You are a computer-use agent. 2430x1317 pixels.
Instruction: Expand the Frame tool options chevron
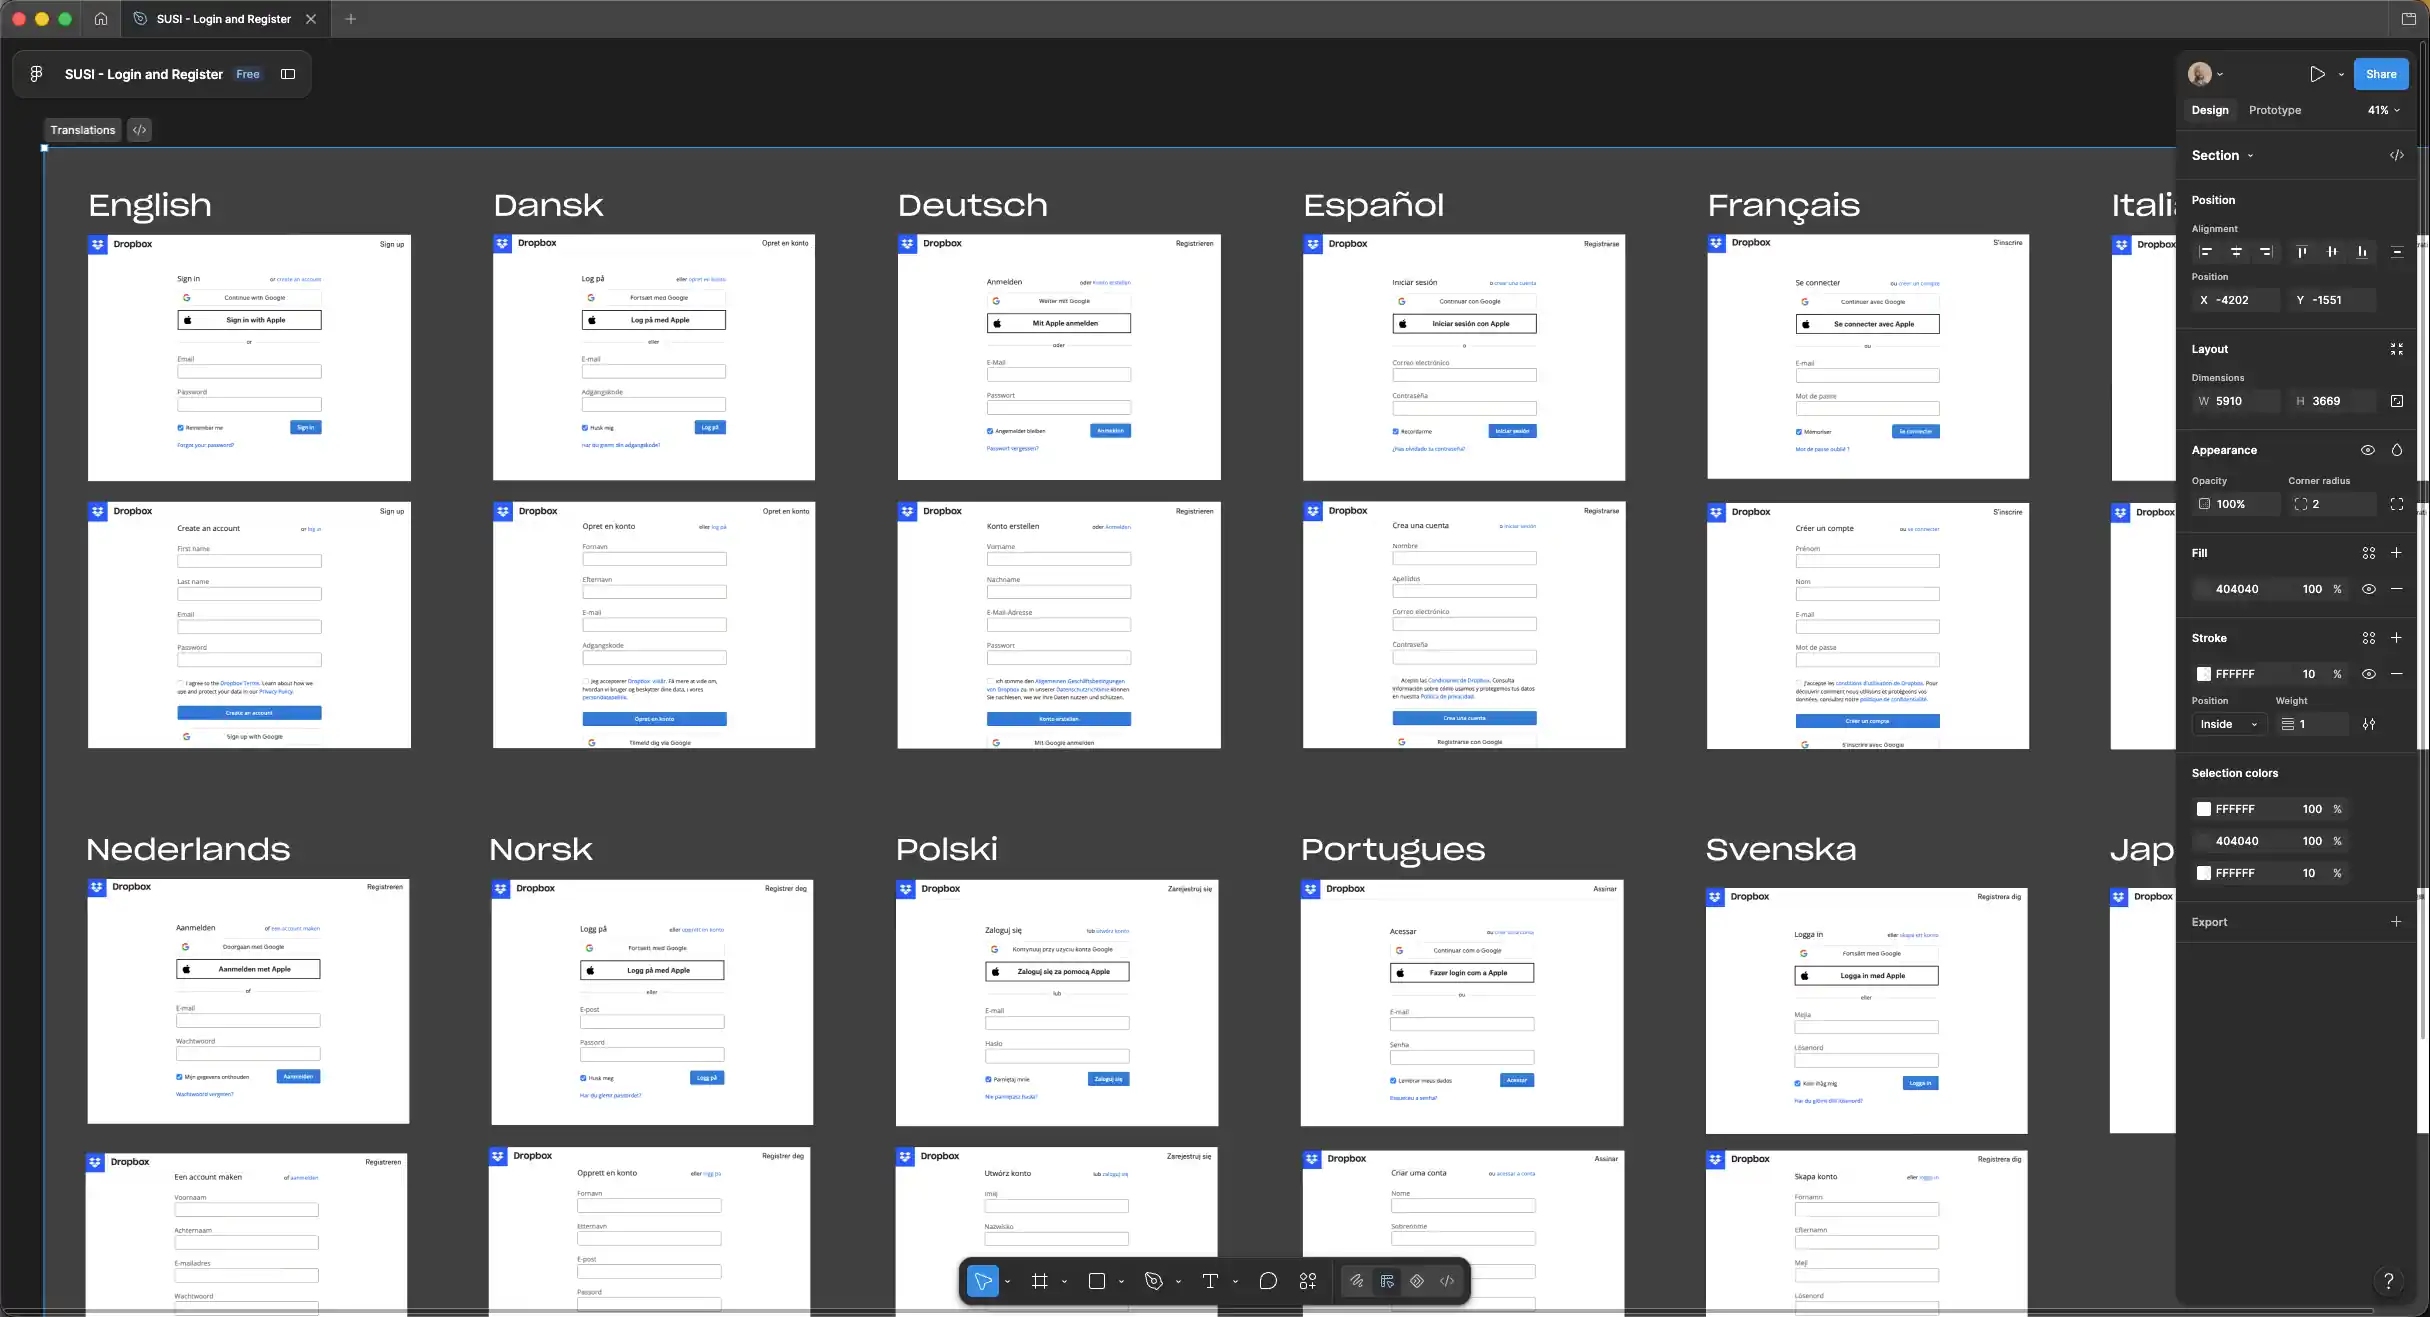click(1064, 1281)
